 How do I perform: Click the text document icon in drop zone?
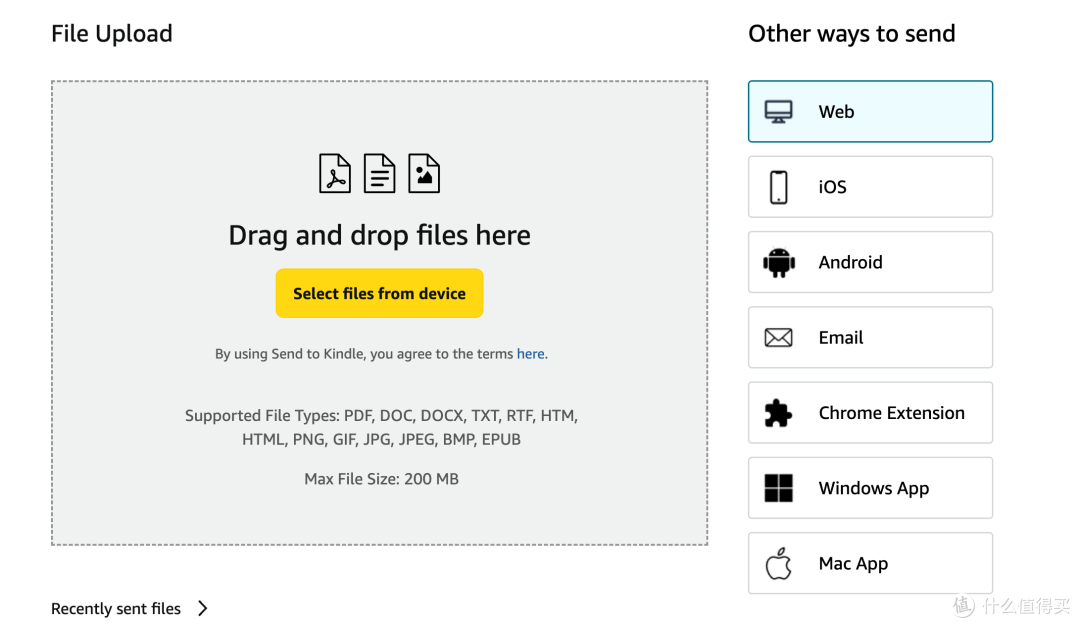click(380, 173)
